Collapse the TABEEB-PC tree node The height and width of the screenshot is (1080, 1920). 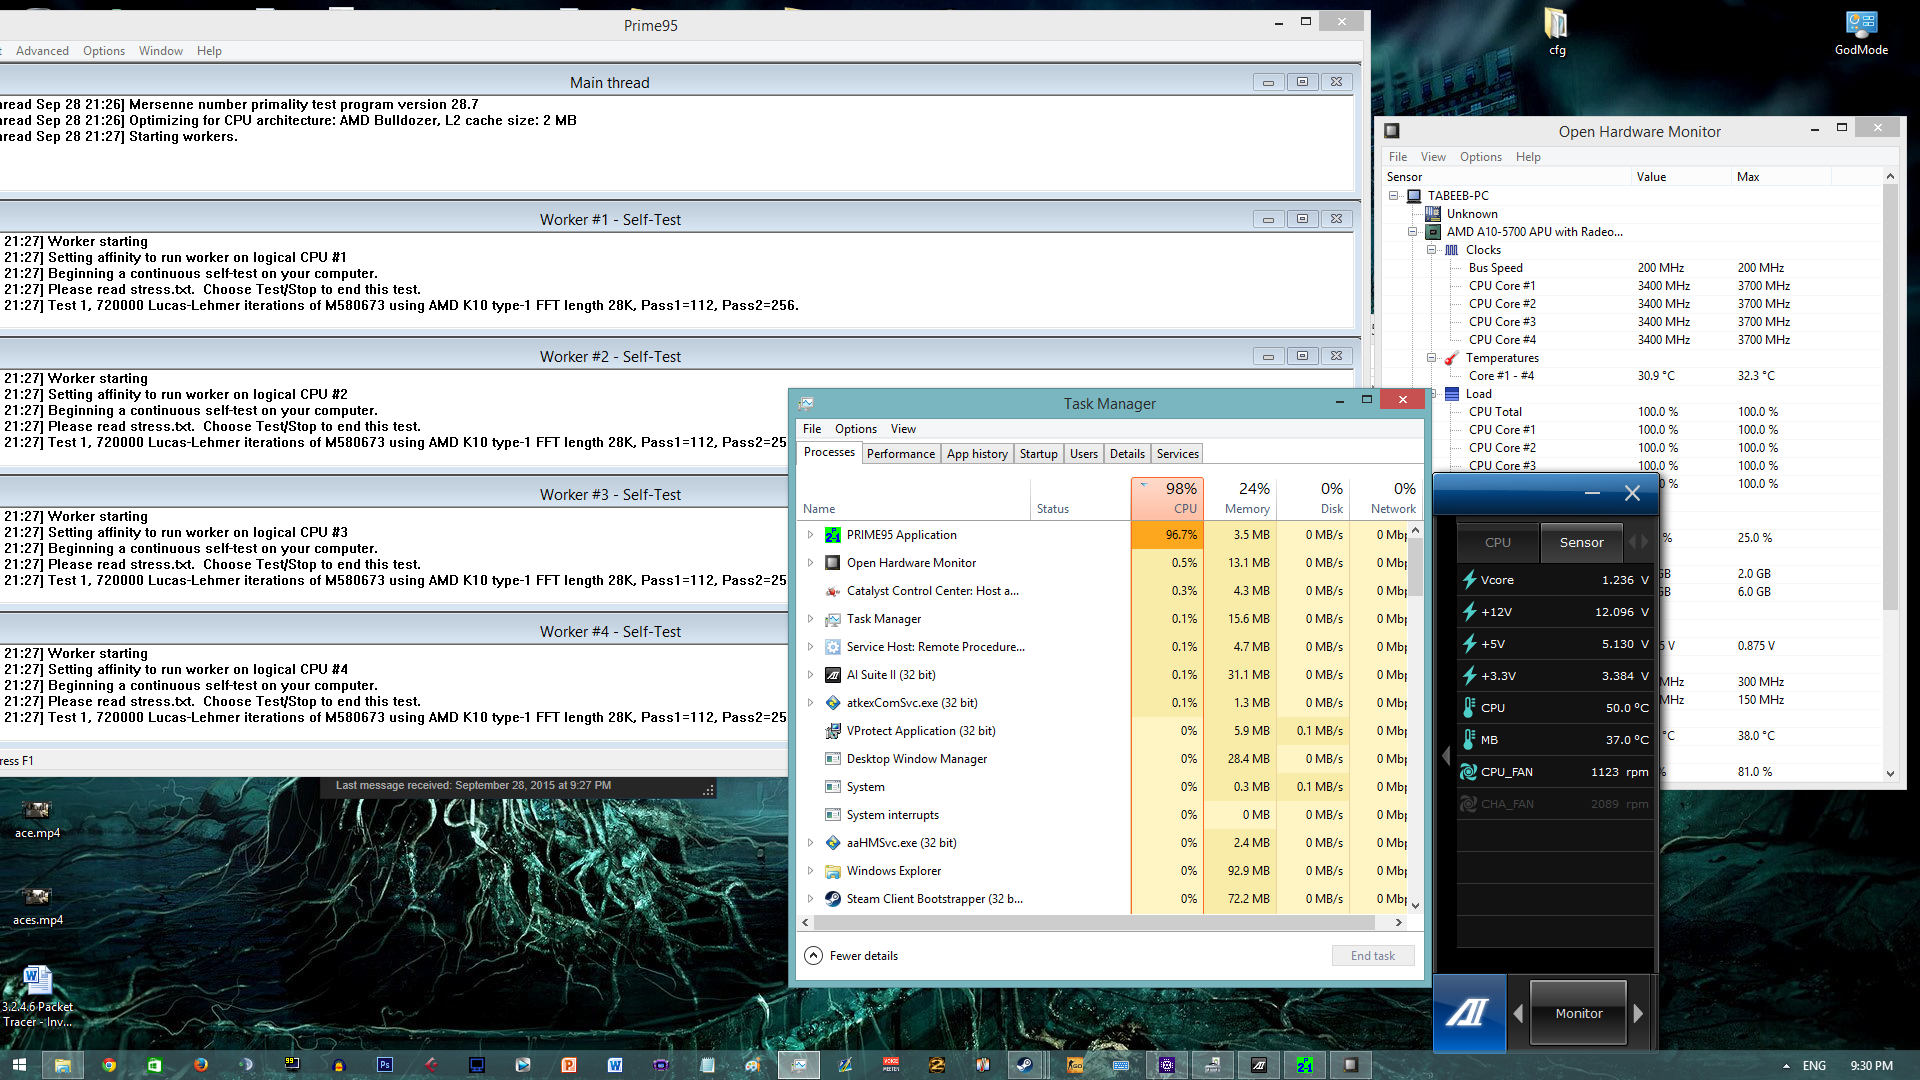point(1393,196)
